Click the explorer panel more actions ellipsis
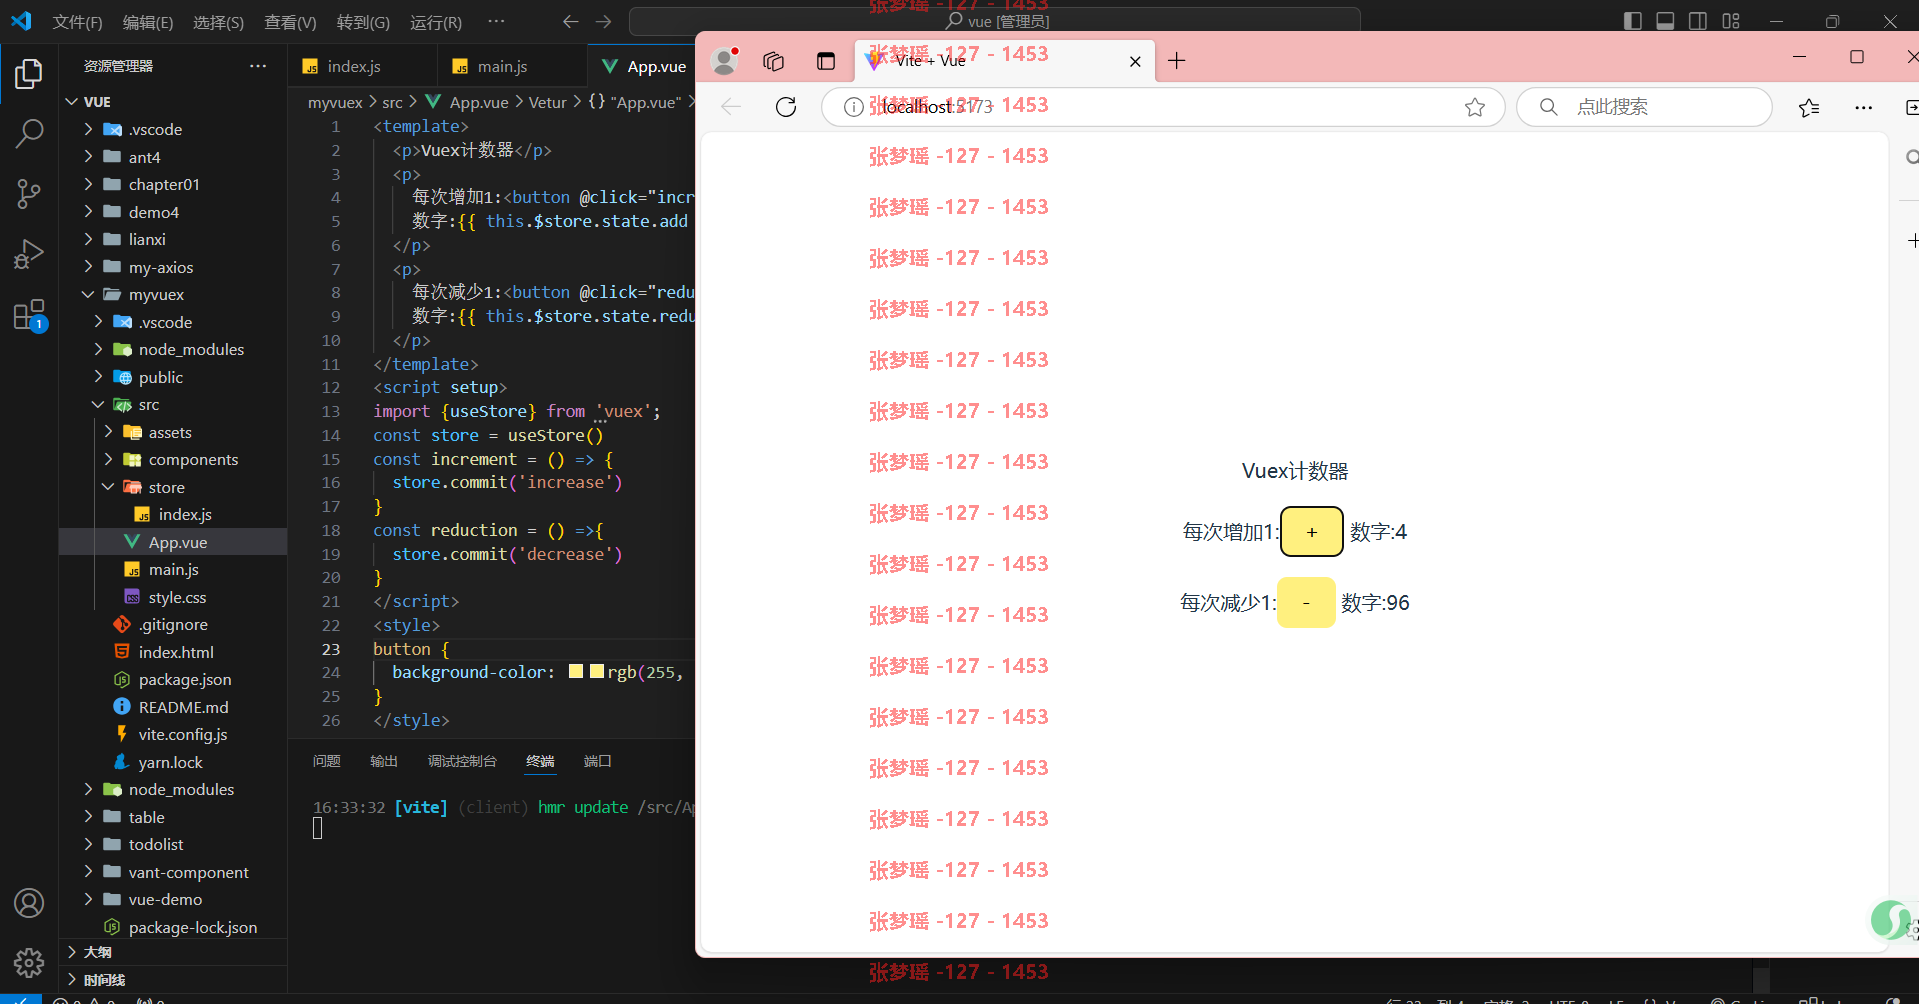This screenshot has width=1919, height=1004. pos(258,66)
